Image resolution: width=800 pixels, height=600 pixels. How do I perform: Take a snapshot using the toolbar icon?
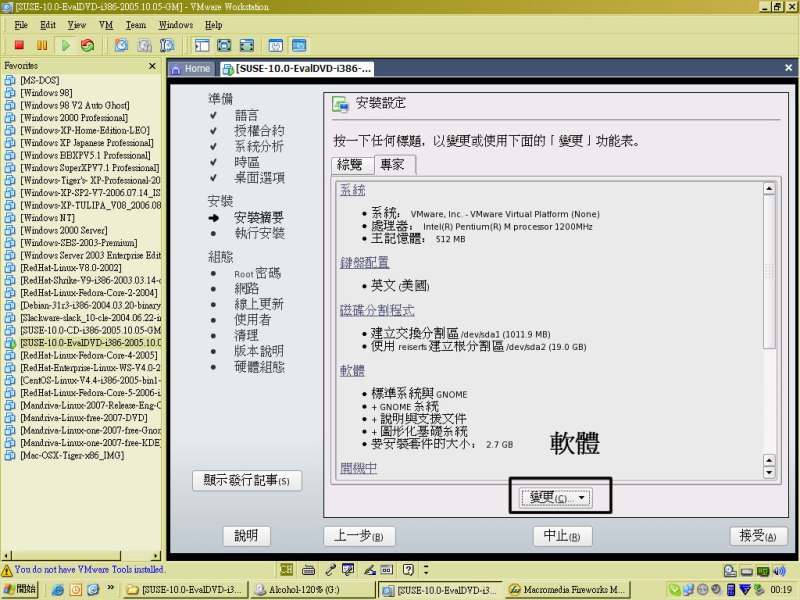(121, 45)
